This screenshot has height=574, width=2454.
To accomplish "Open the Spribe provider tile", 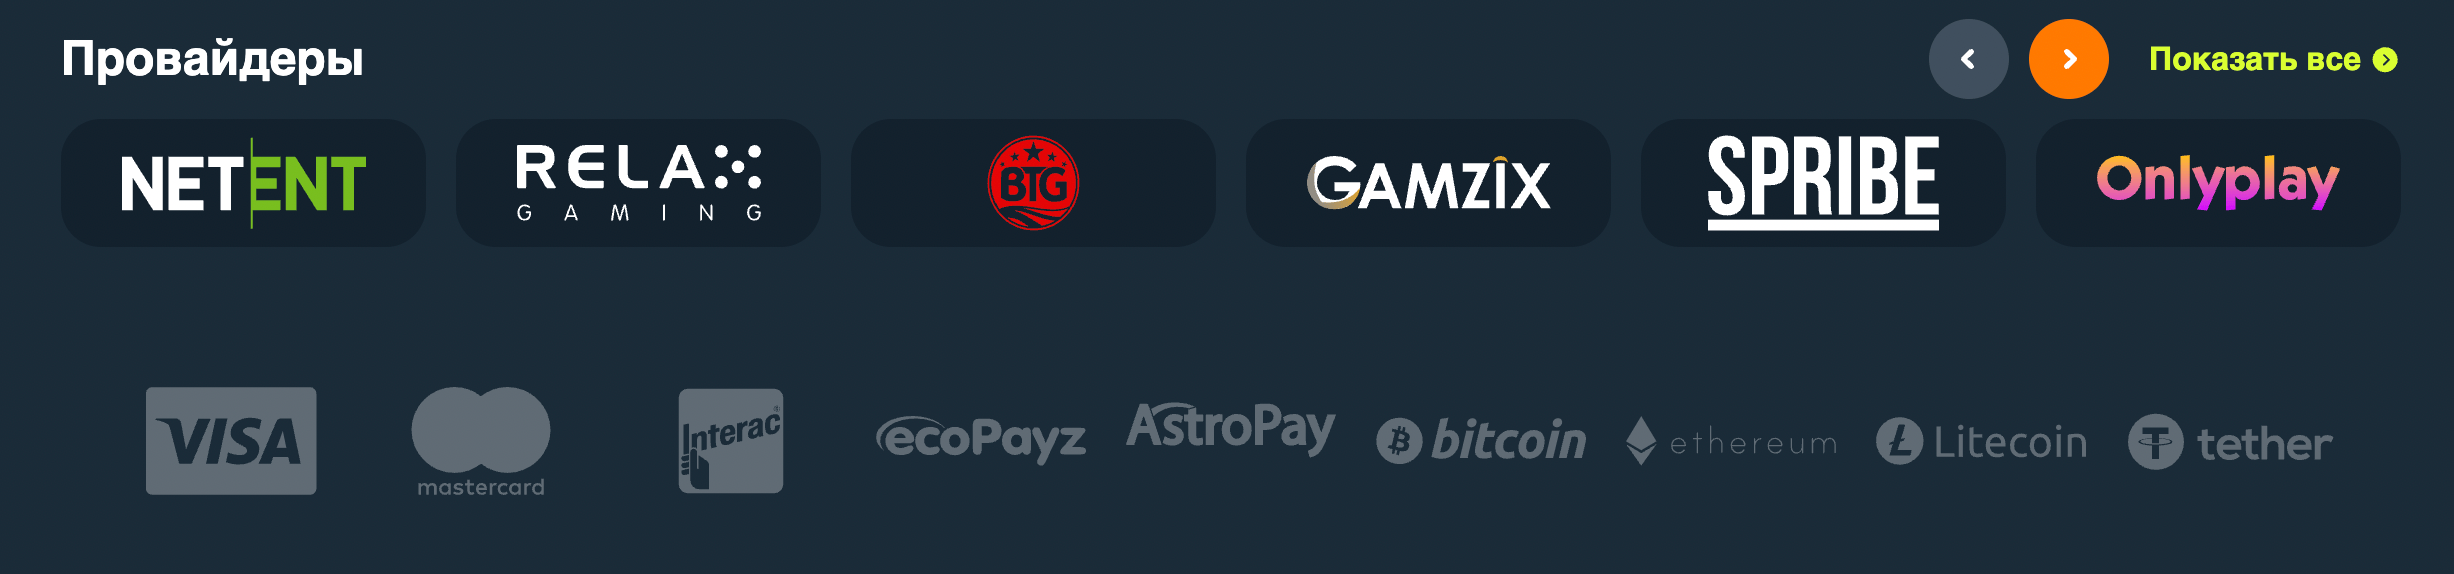I will [1823, 183].
